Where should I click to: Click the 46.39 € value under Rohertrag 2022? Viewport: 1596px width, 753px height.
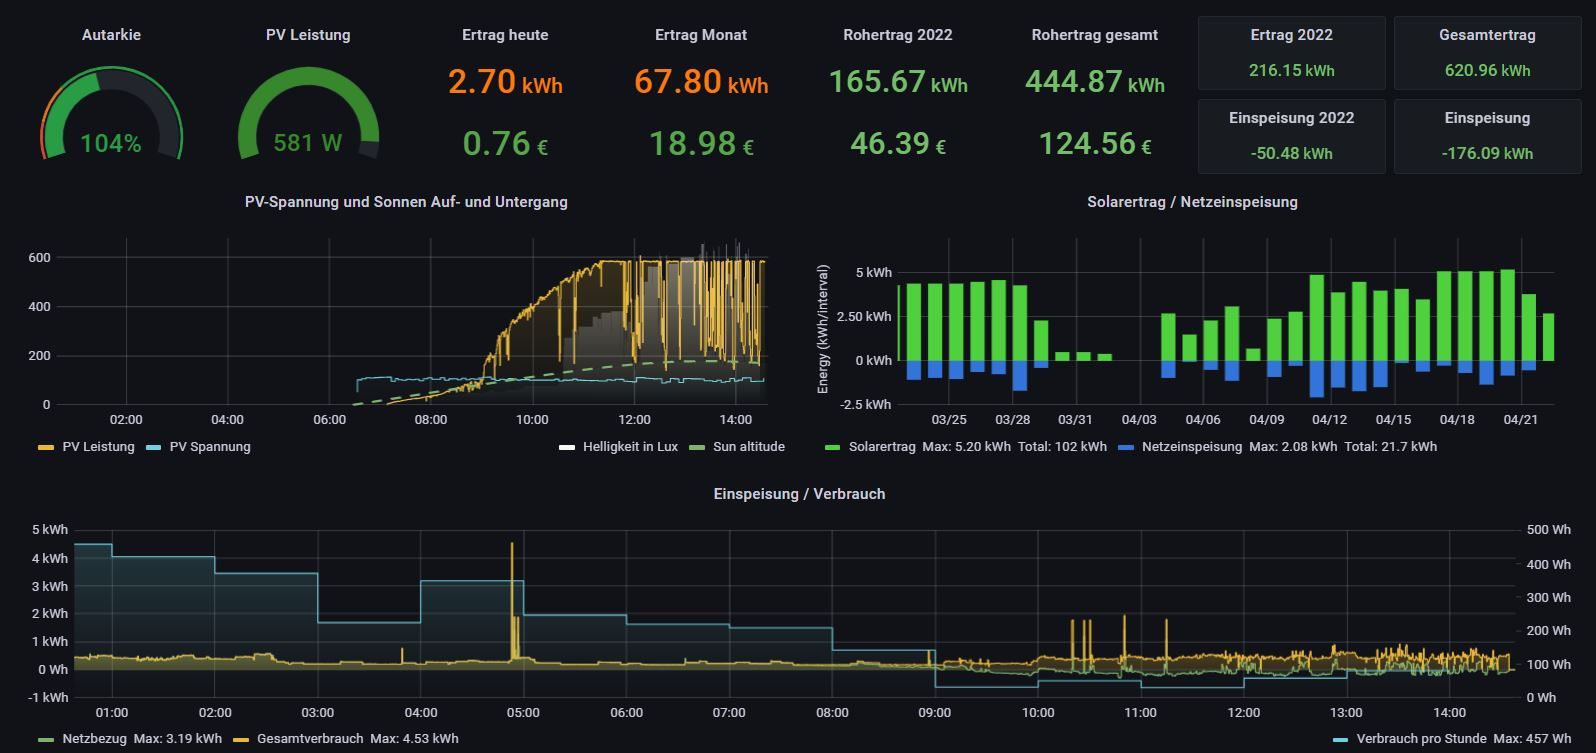(x=898, y=144)
